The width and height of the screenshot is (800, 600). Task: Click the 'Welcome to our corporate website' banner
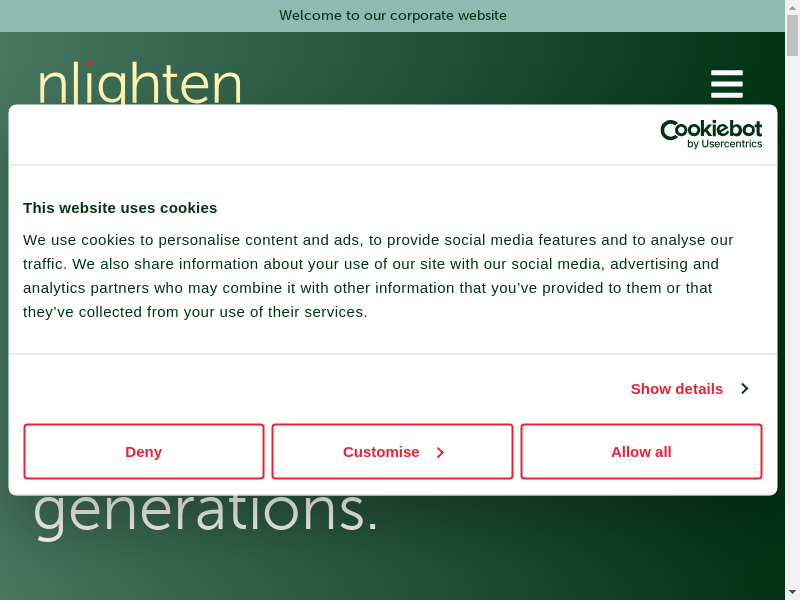click(x=393, y=16)
